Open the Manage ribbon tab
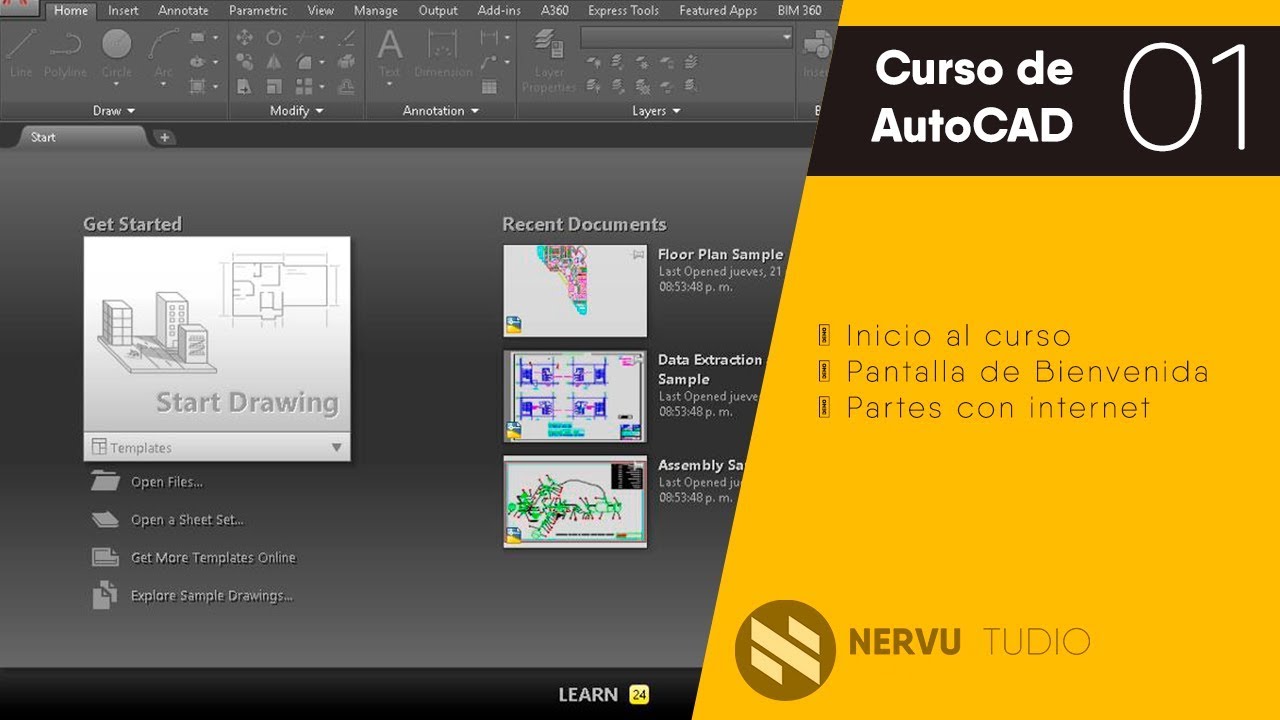The width and height of the screenshot is (1280, 720). click(376, 11)
